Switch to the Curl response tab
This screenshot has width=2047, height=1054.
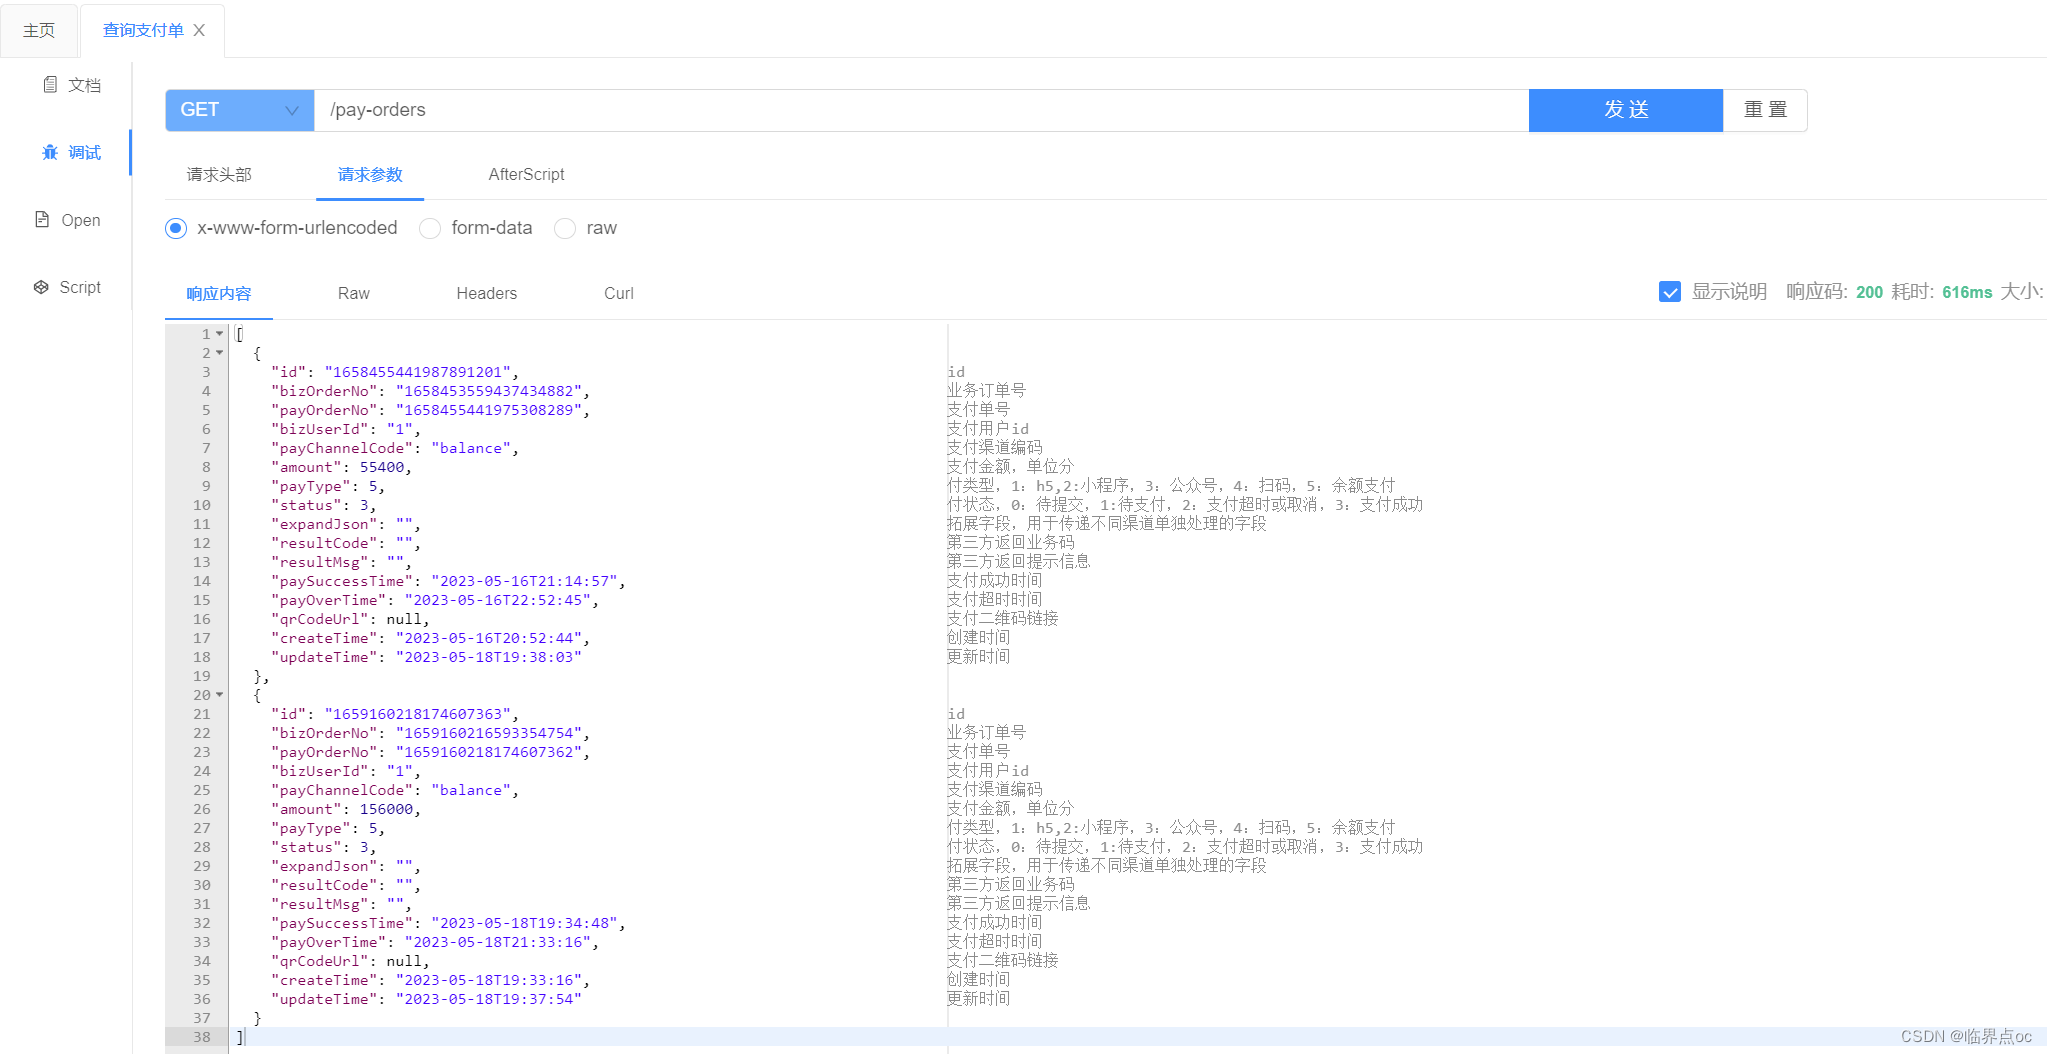[619, 293]
